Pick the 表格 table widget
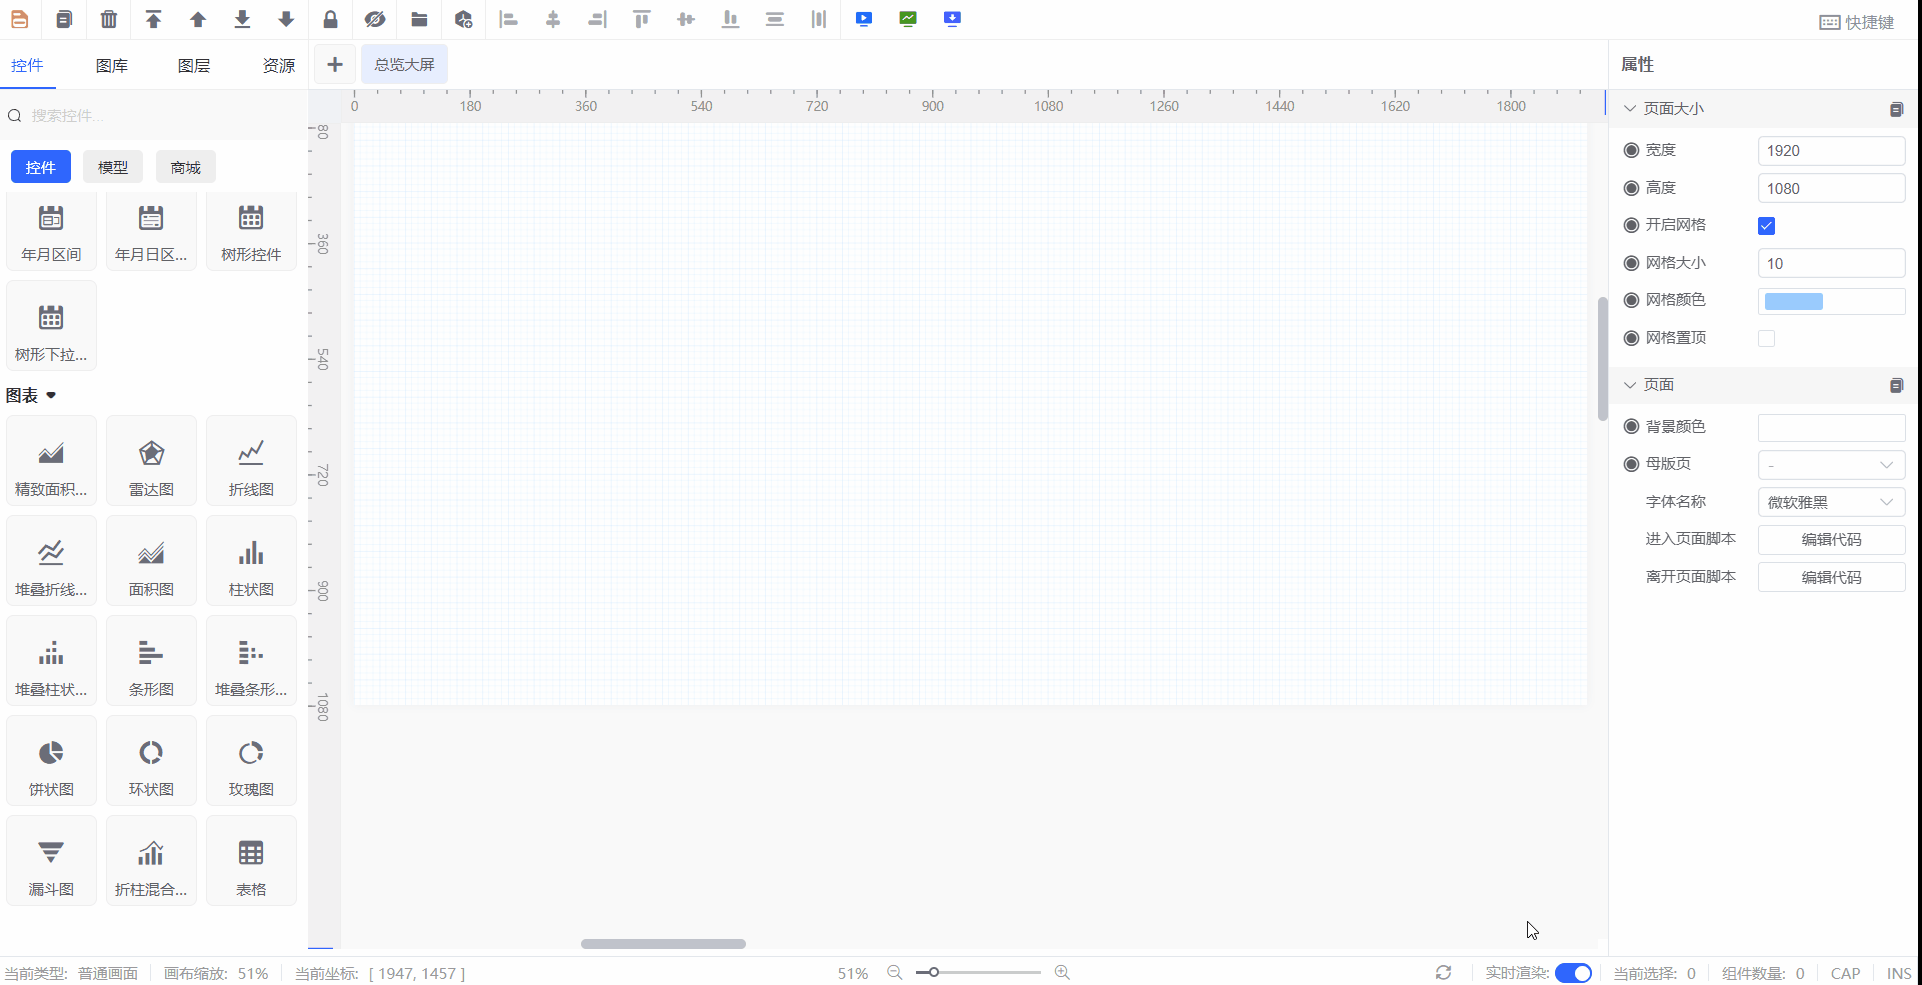 click(251, 861)
